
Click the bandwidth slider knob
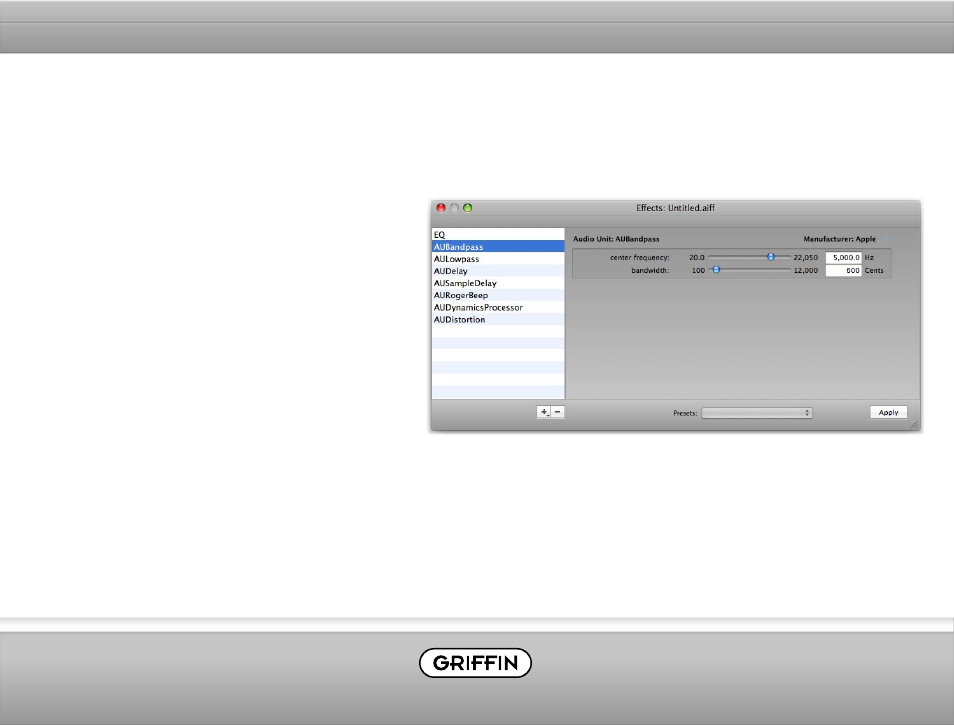[x=716, y=270]
